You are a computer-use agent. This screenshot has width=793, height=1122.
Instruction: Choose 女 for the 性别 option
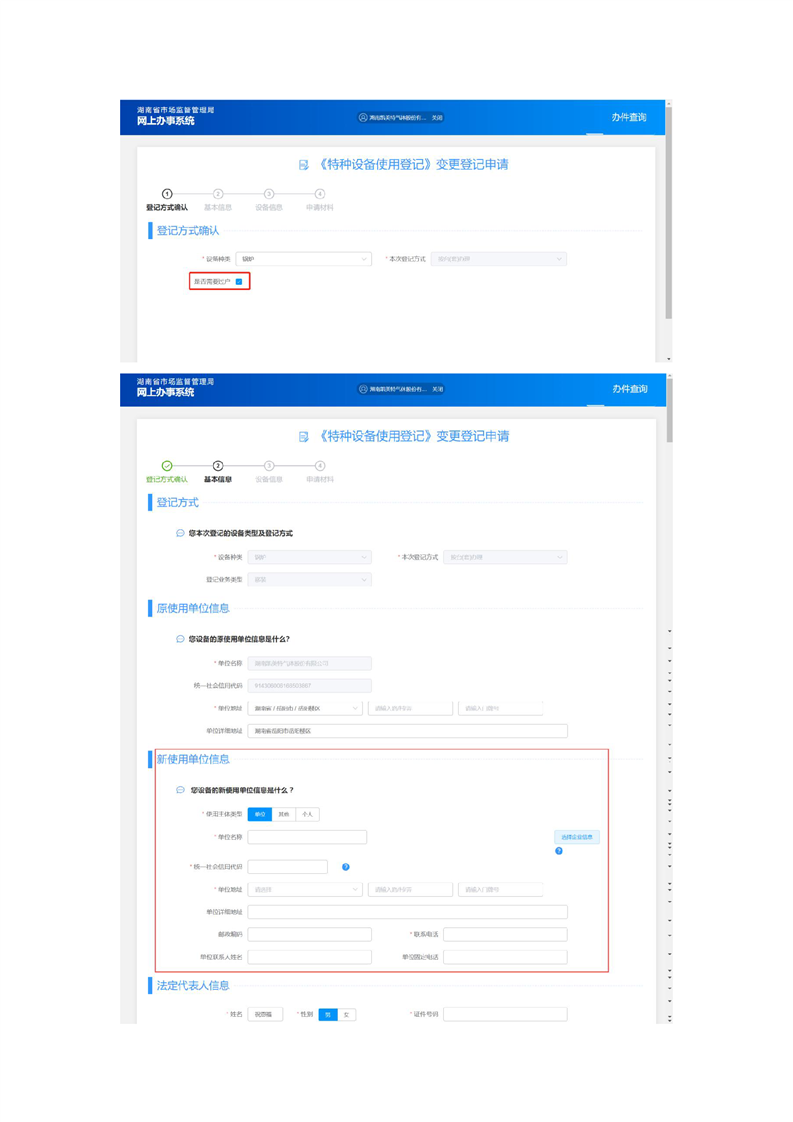pyautogui.click(x=347, y=1014)
